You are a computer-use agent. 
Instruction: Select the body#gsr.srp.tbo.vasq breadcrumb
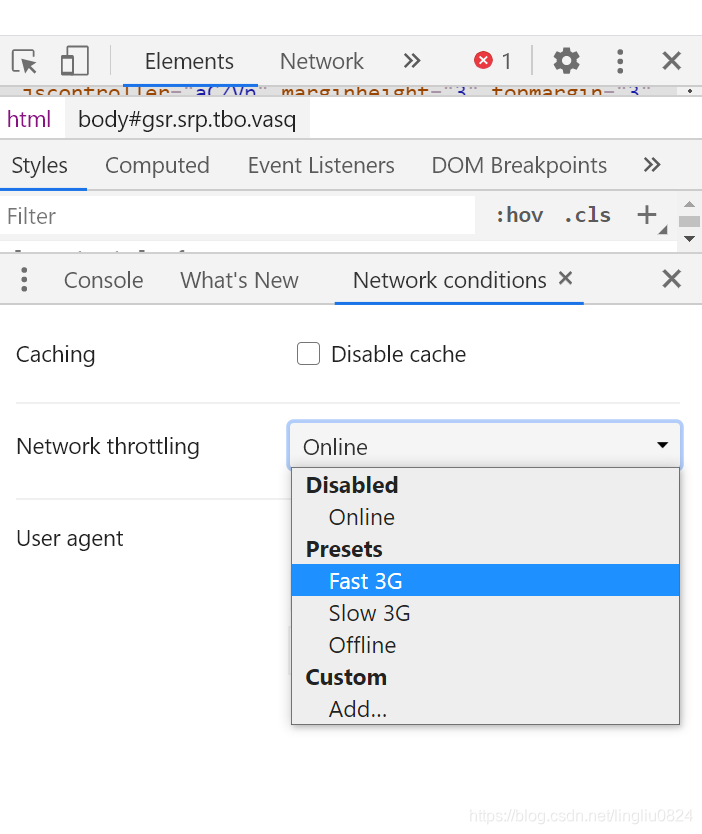click(187, 119)
